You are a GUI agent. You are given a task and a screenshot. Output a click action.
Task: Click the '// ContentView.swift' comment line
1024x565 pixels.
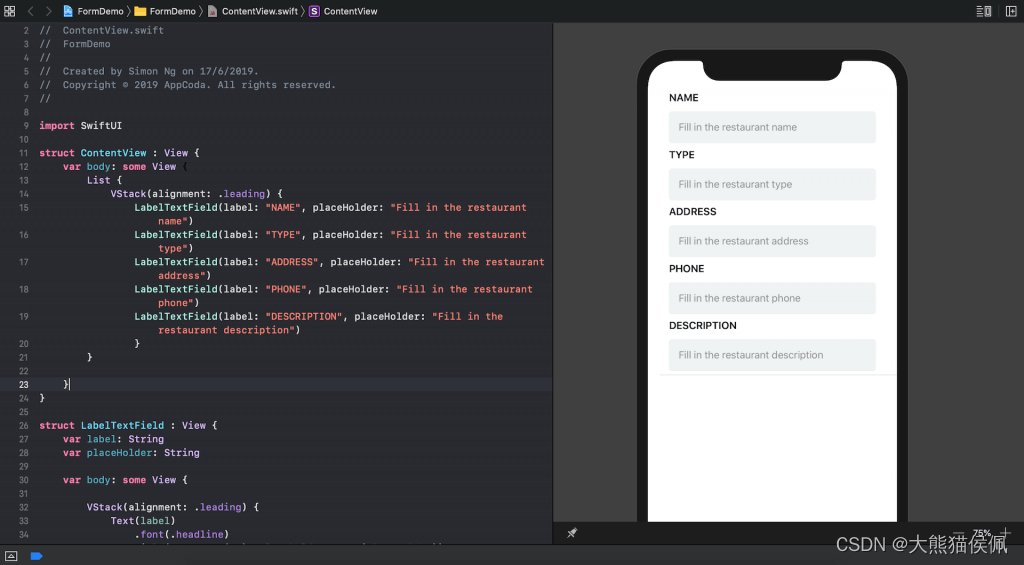pos(101,31)
